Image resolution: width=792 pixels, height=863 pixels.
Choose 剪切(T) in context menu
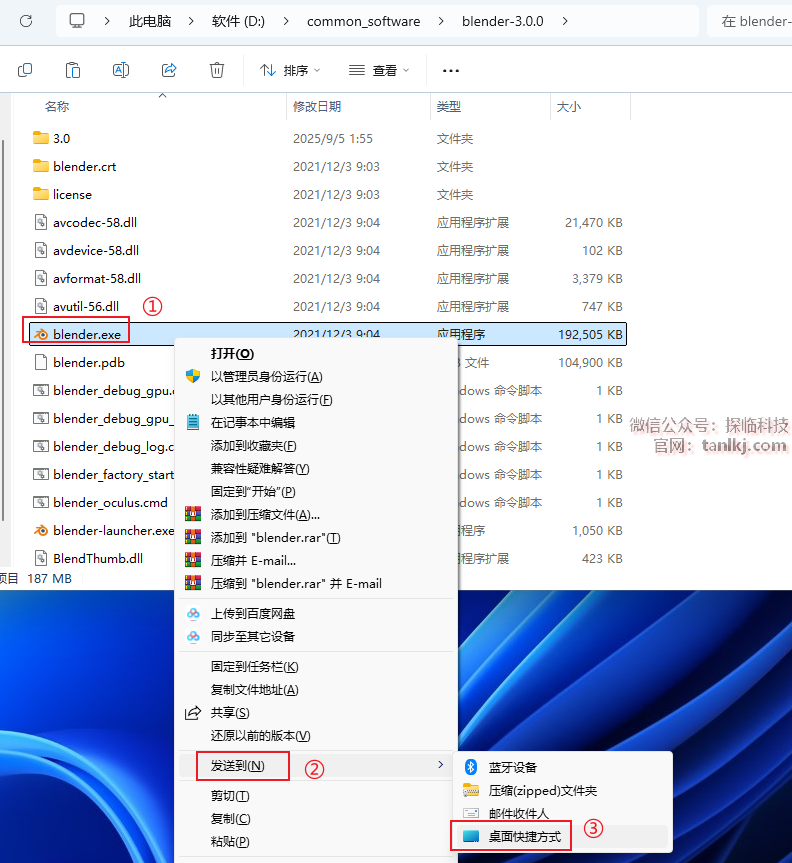(316, 796)
